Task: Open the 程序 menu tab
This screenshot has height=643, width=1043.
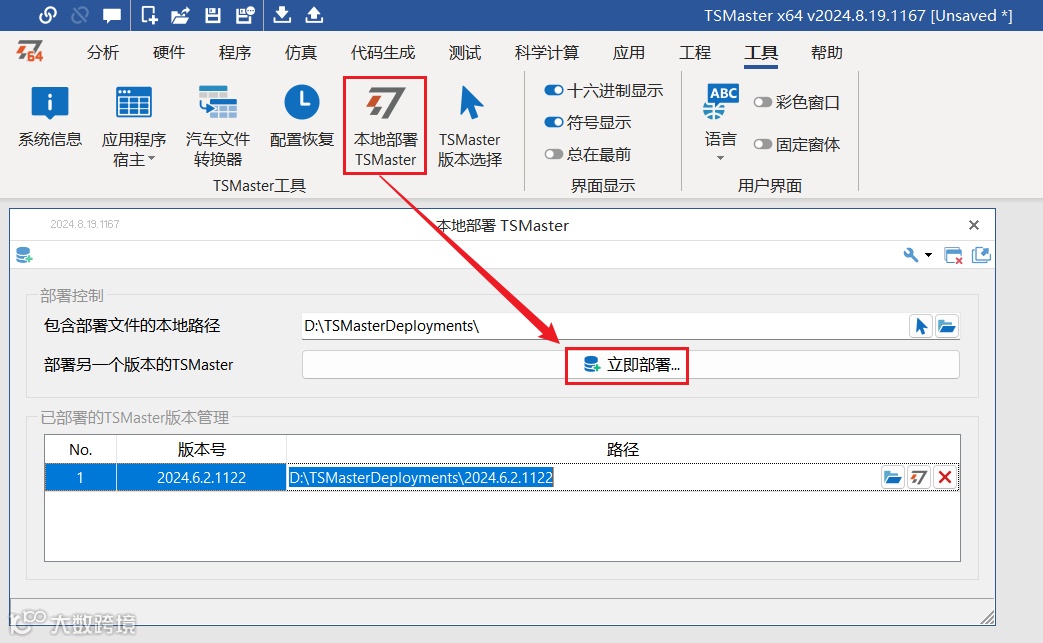Action: tap(235, 53)
